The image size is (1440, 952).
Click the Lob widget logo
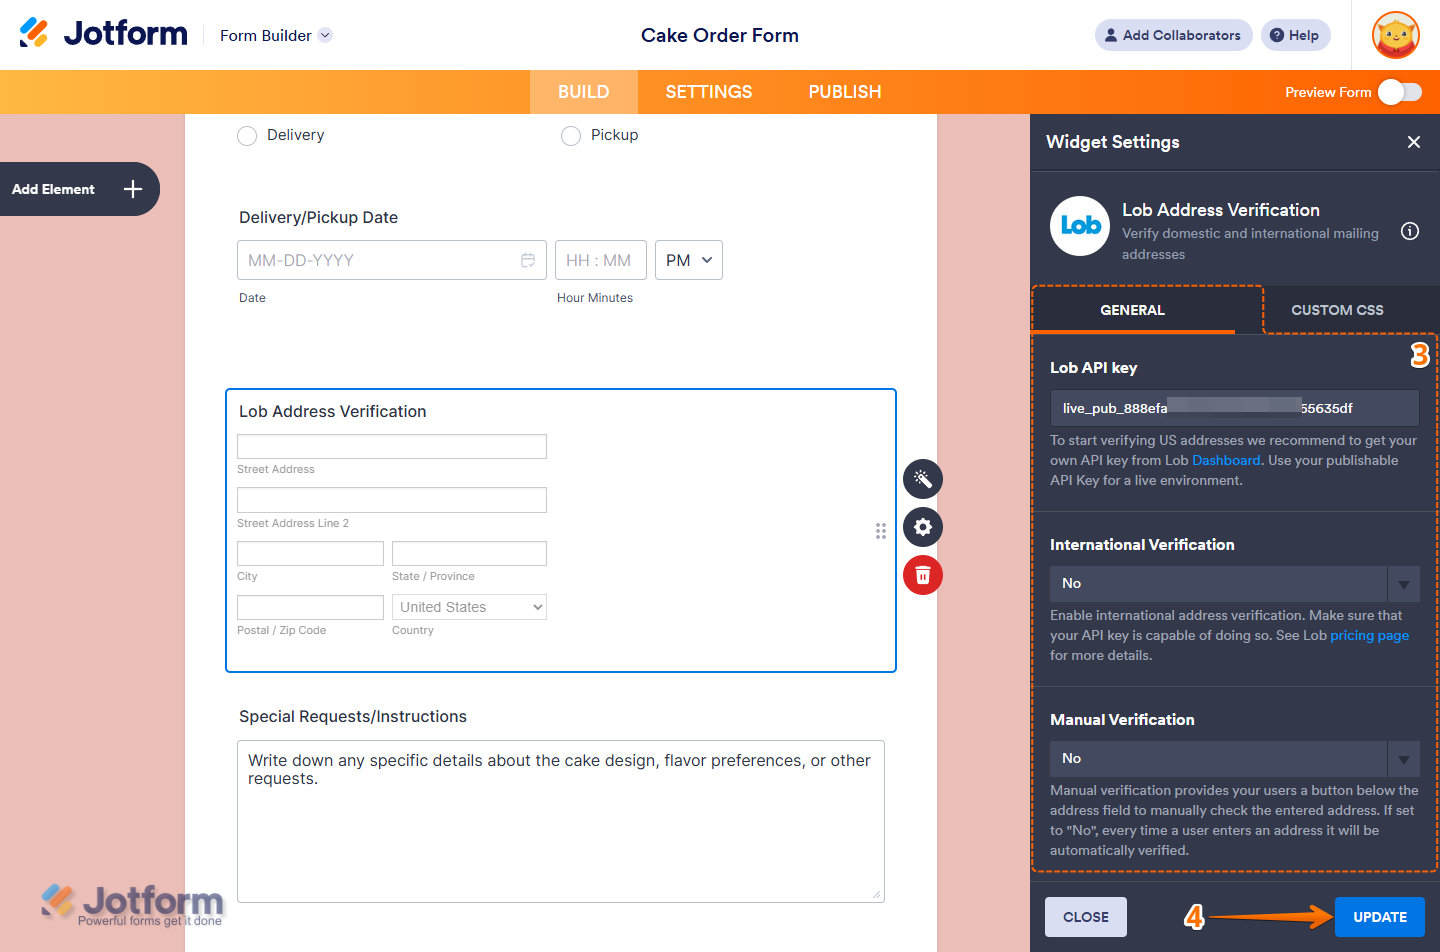click(1080, 226)
